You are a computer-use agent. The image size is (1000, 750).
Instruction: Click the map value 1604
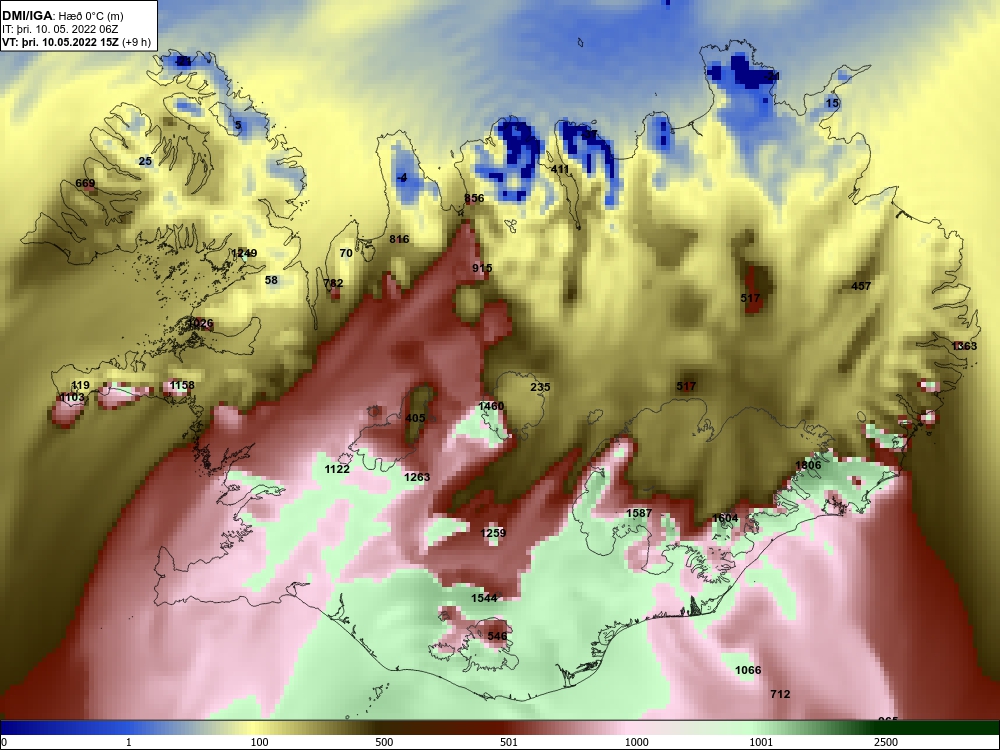725,518
